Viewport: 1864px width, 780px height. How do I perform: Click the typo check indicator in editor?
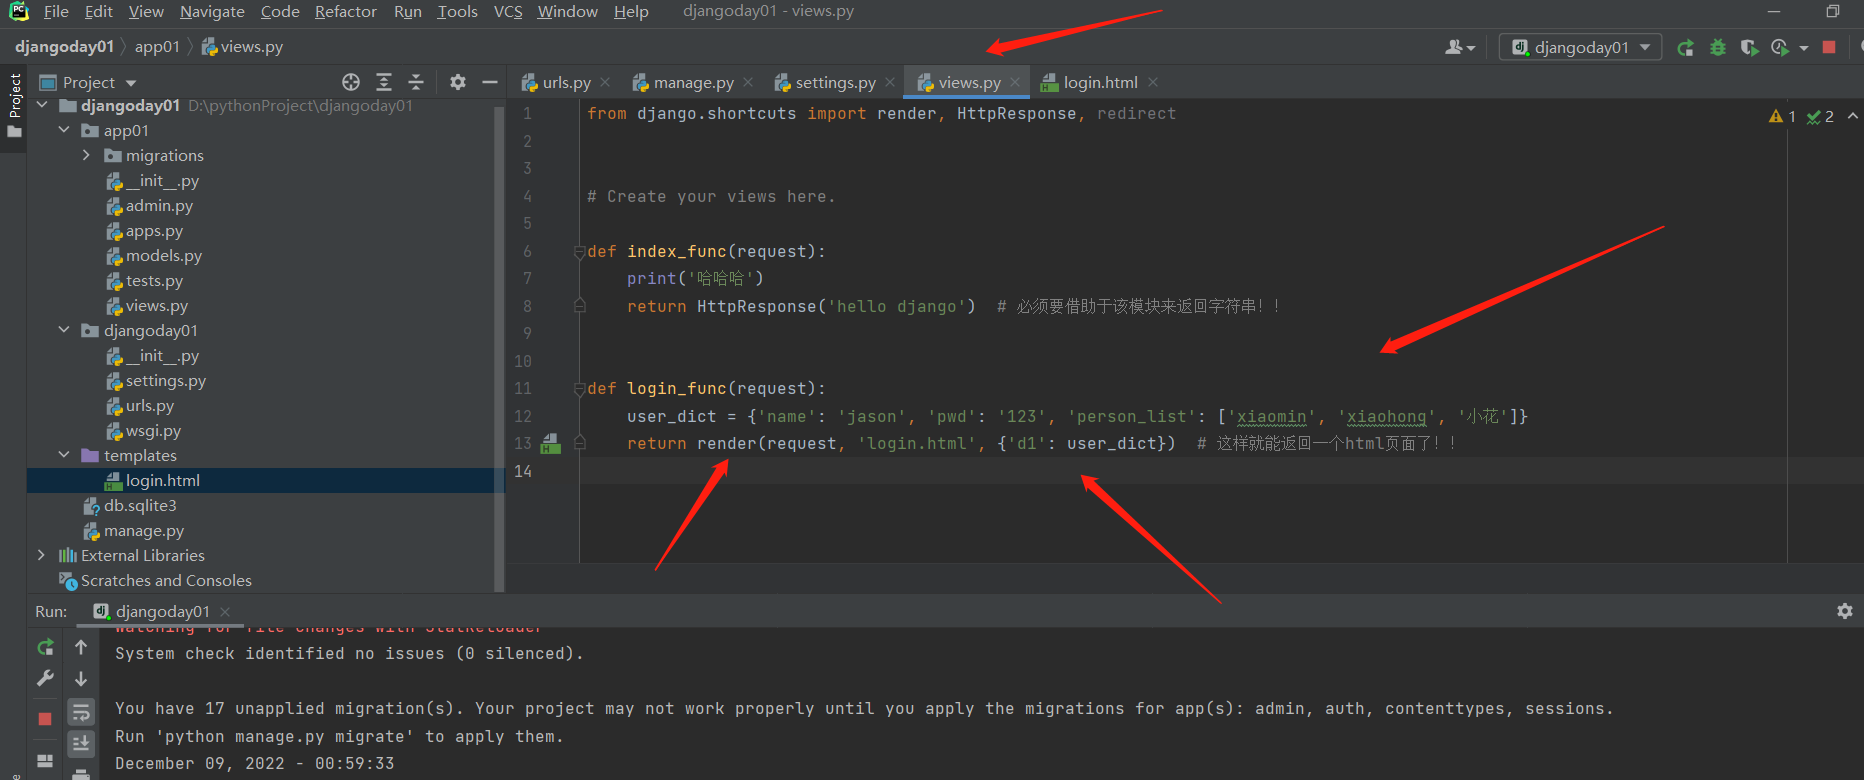point(1820,116)
